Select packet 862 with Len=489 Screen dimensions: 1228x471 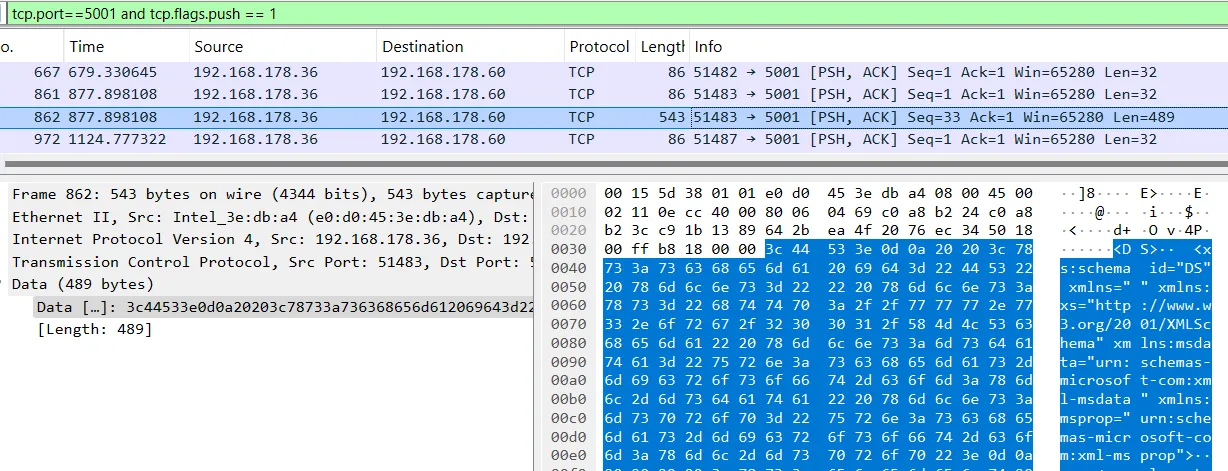pos(400,117)
